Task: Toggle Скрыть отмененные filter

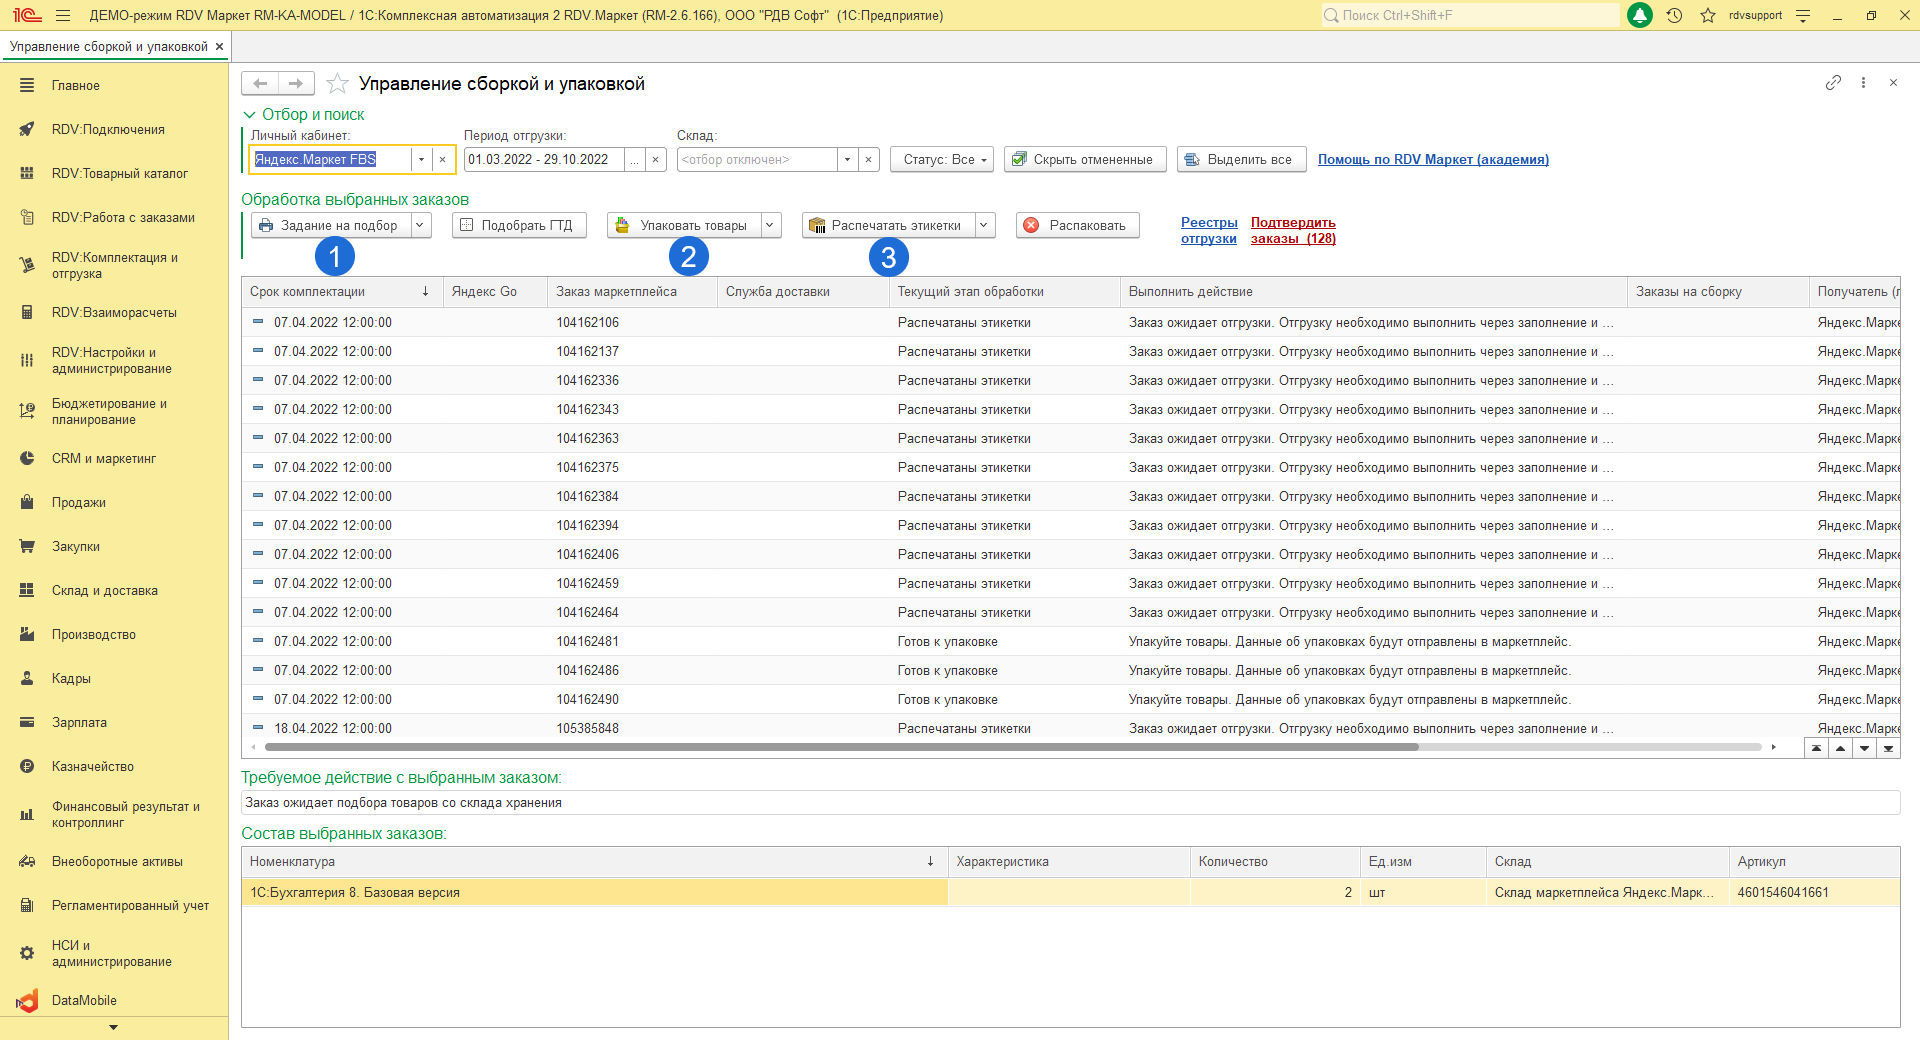Action: click(x=1084, y=159)
